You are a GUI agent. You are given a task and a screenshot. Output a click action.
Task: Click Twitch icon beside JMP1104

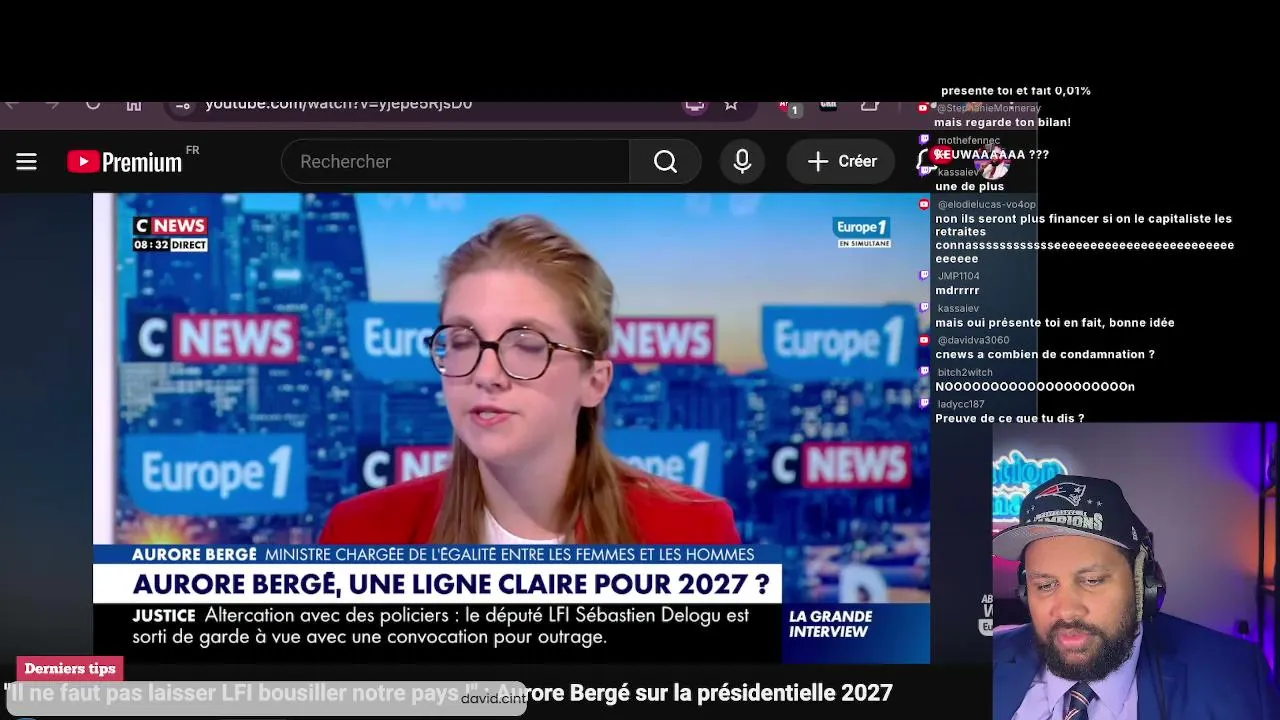click(925, 276)
